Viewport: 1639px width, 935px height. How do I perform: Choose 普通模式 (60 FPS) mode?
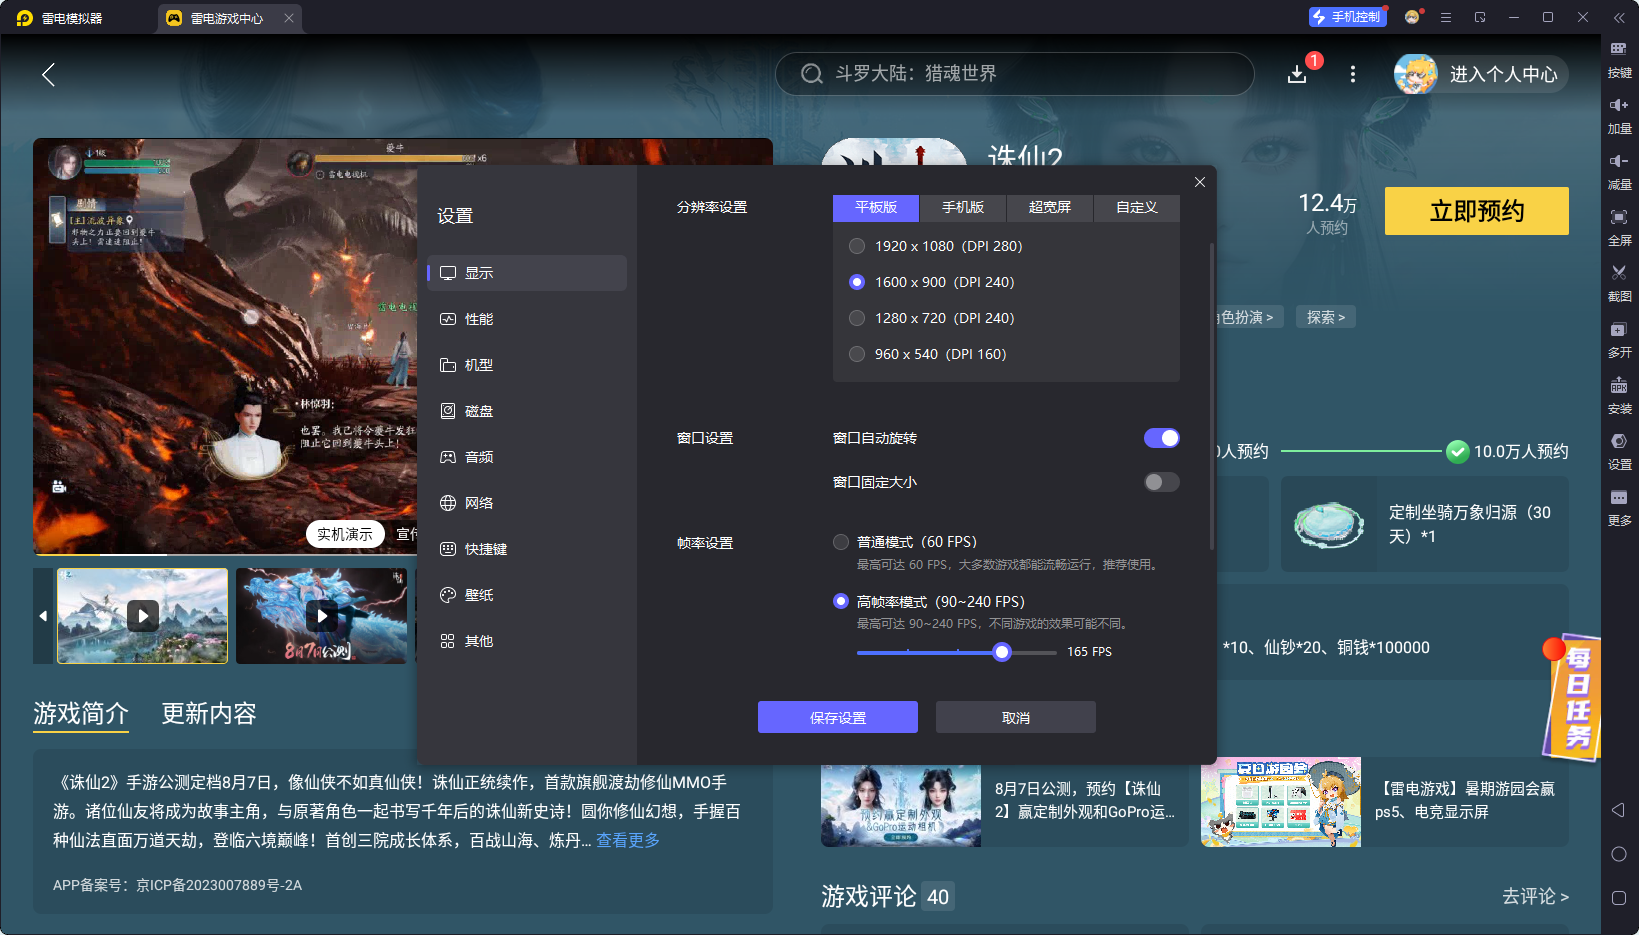click(841, 542)
